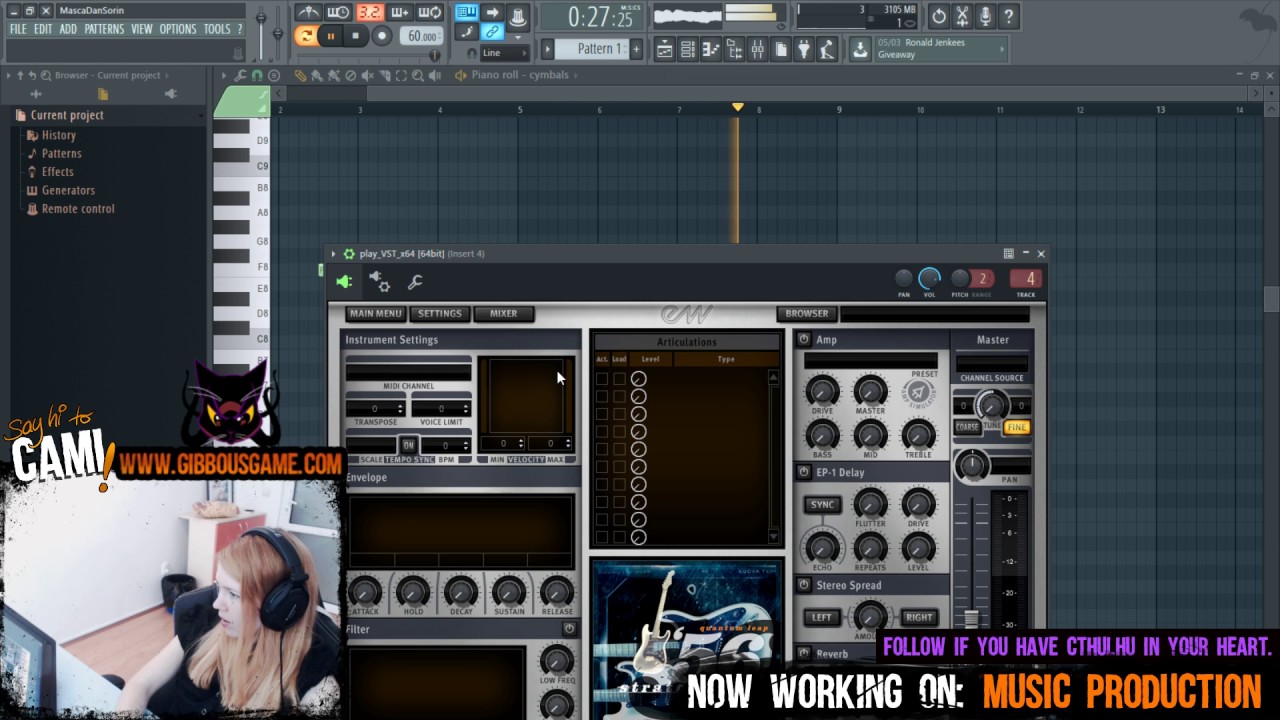
Task: Set the tempo field showing 60.000
Action: point(421,36)
